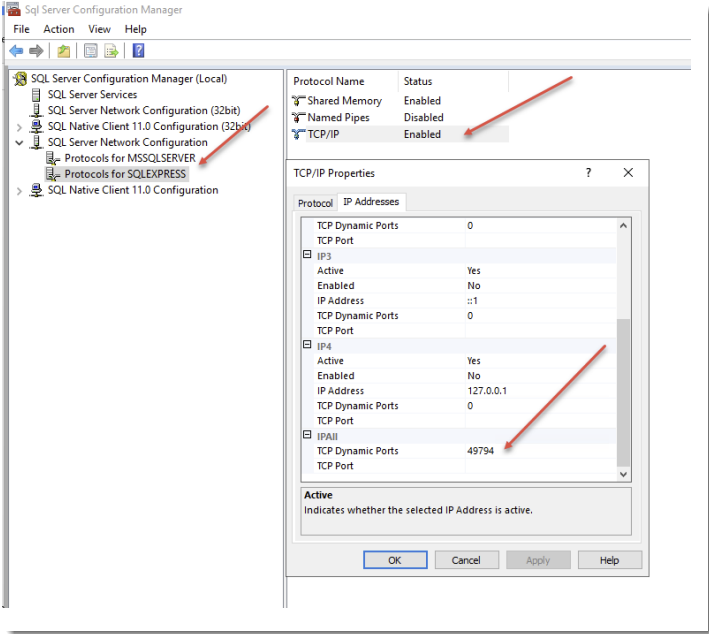
Task: Open the File menu
Action: point(21,29)
